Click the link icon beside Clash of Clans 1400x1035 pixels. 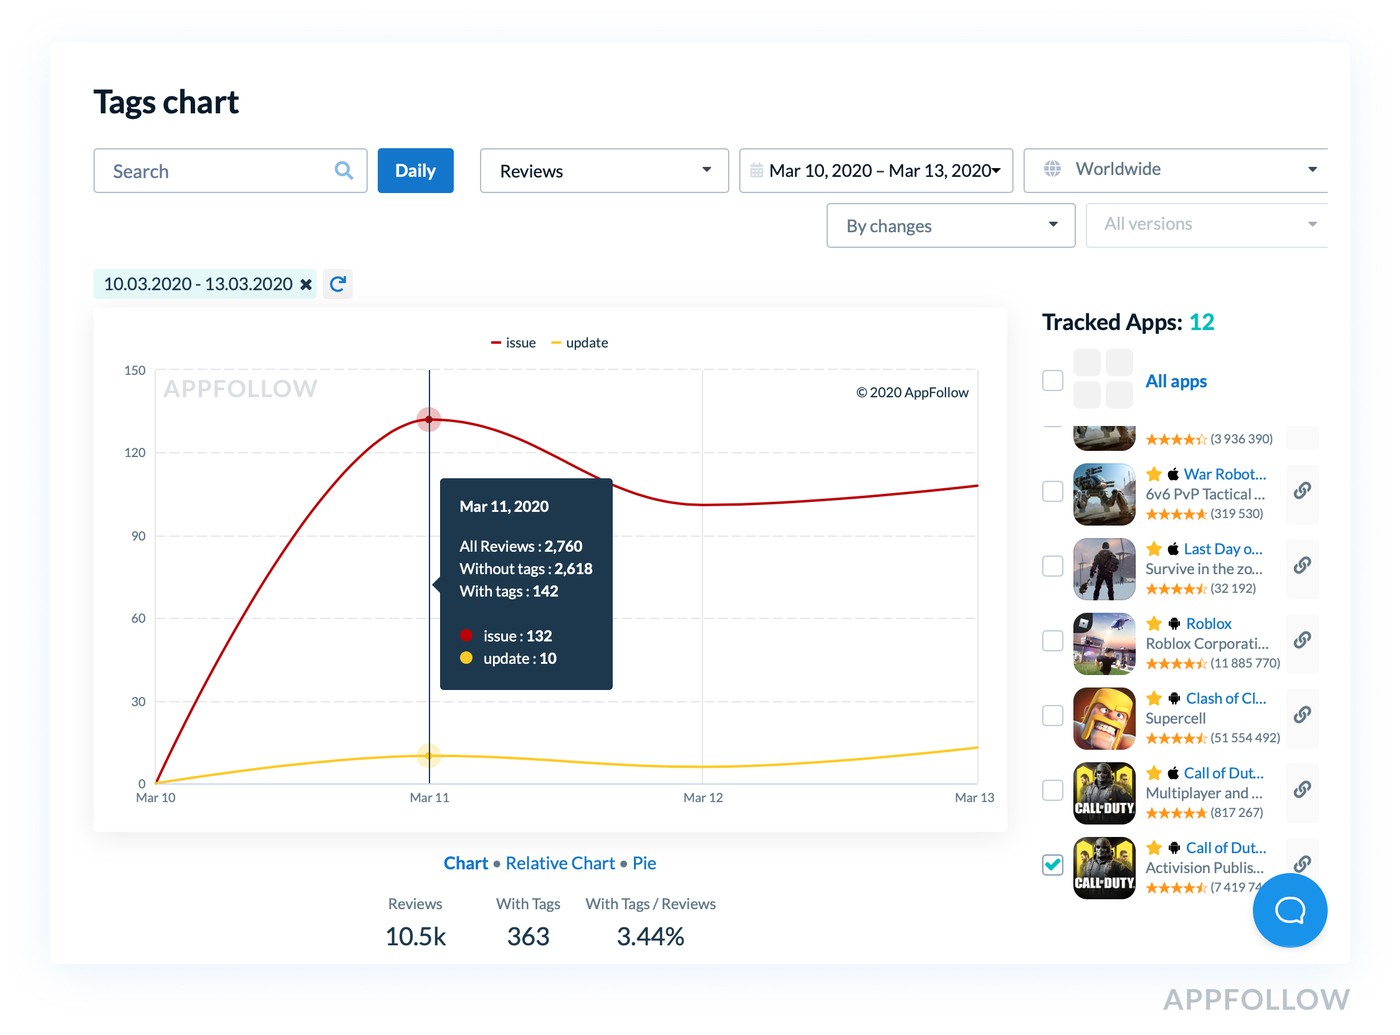tap(1302, 715)
